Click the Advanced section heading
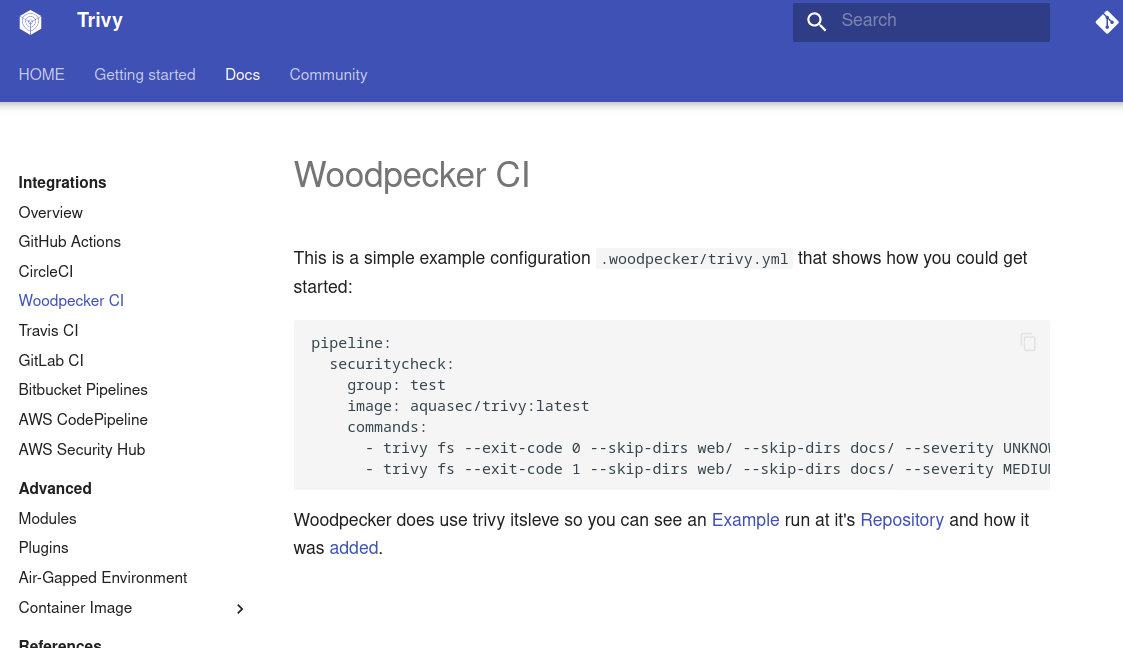 pyautogui.click(x=55, y=488)
